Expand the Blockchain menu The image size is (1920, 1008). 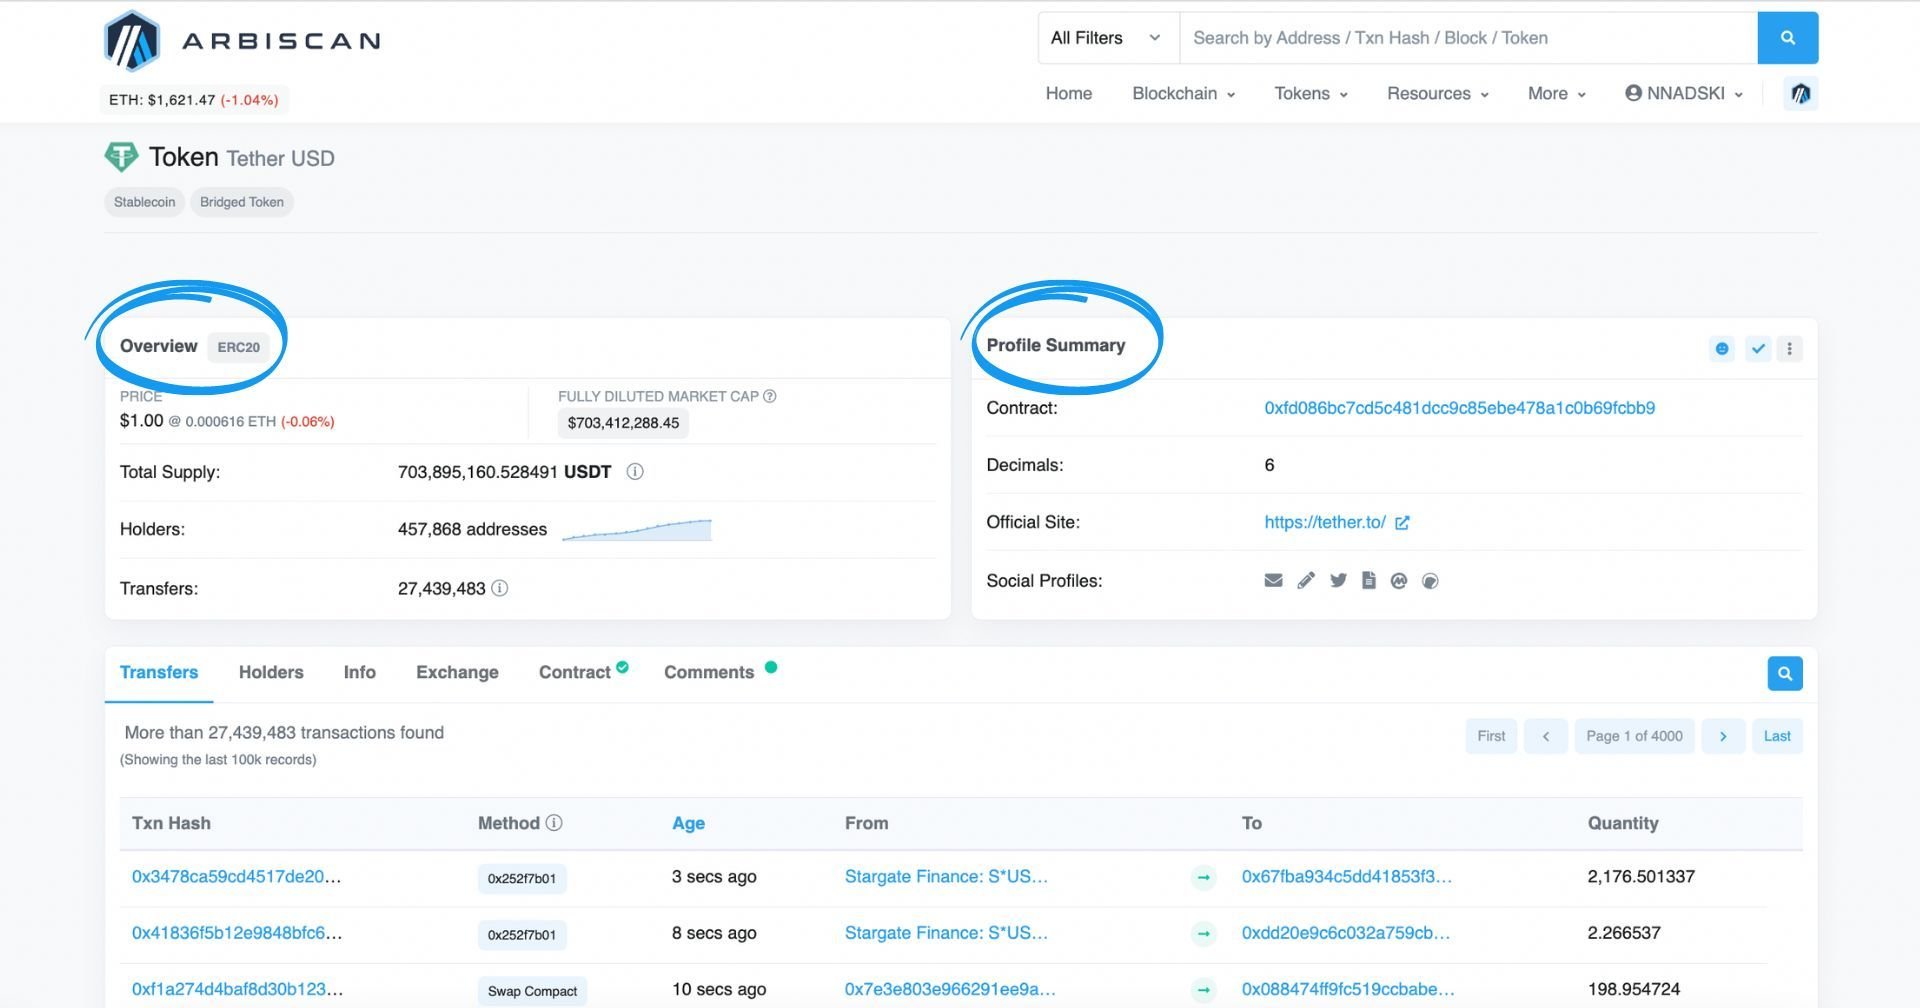(1183, 93)
